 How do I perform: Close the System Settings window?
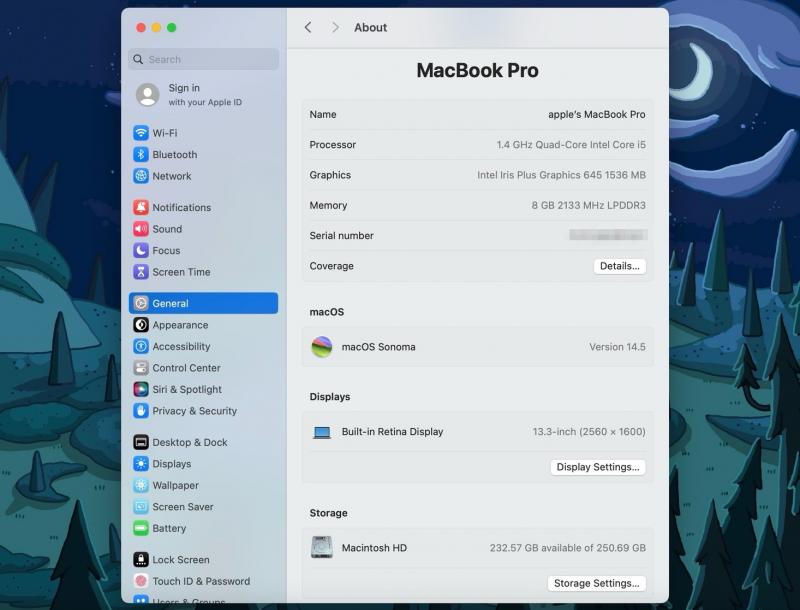141,28
